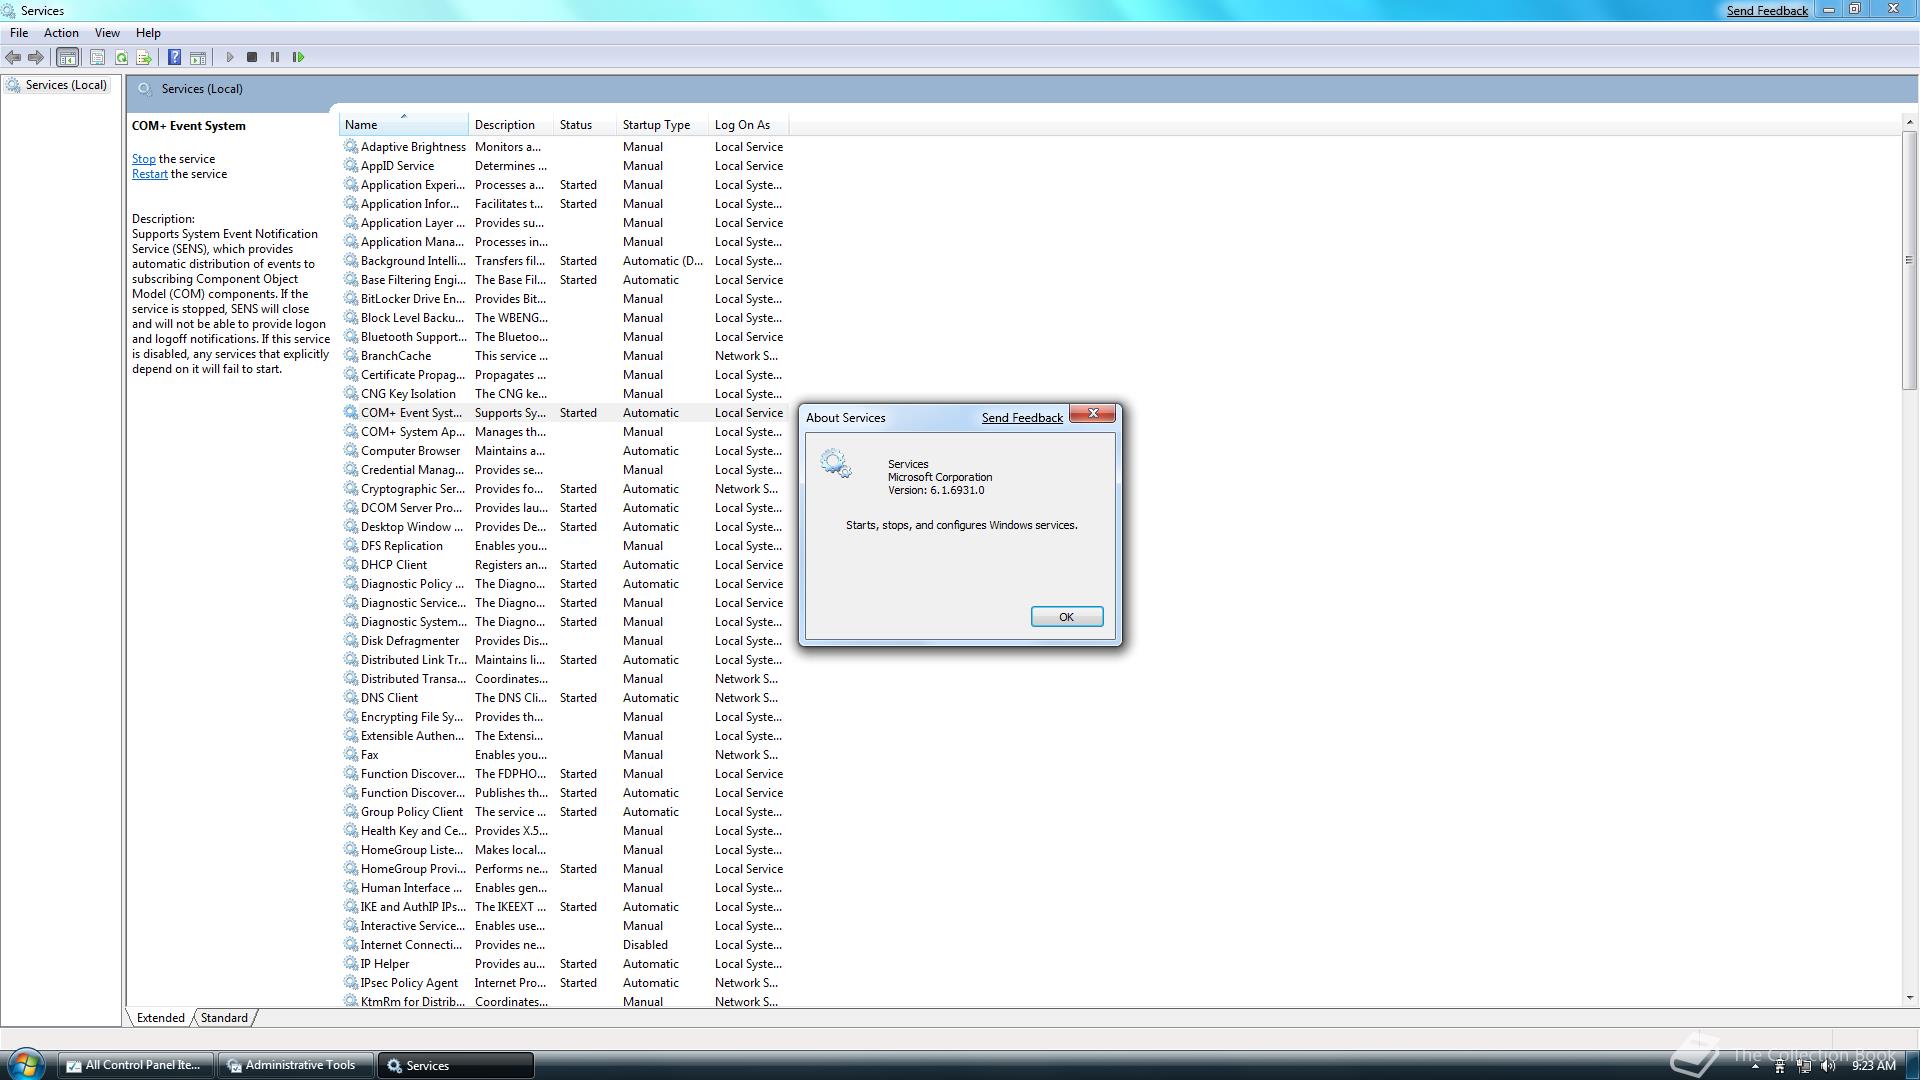1920x1080 pixels.
Task: Click the vertical scrollbar thumb of the services list
Action: tap(1909, 260)
